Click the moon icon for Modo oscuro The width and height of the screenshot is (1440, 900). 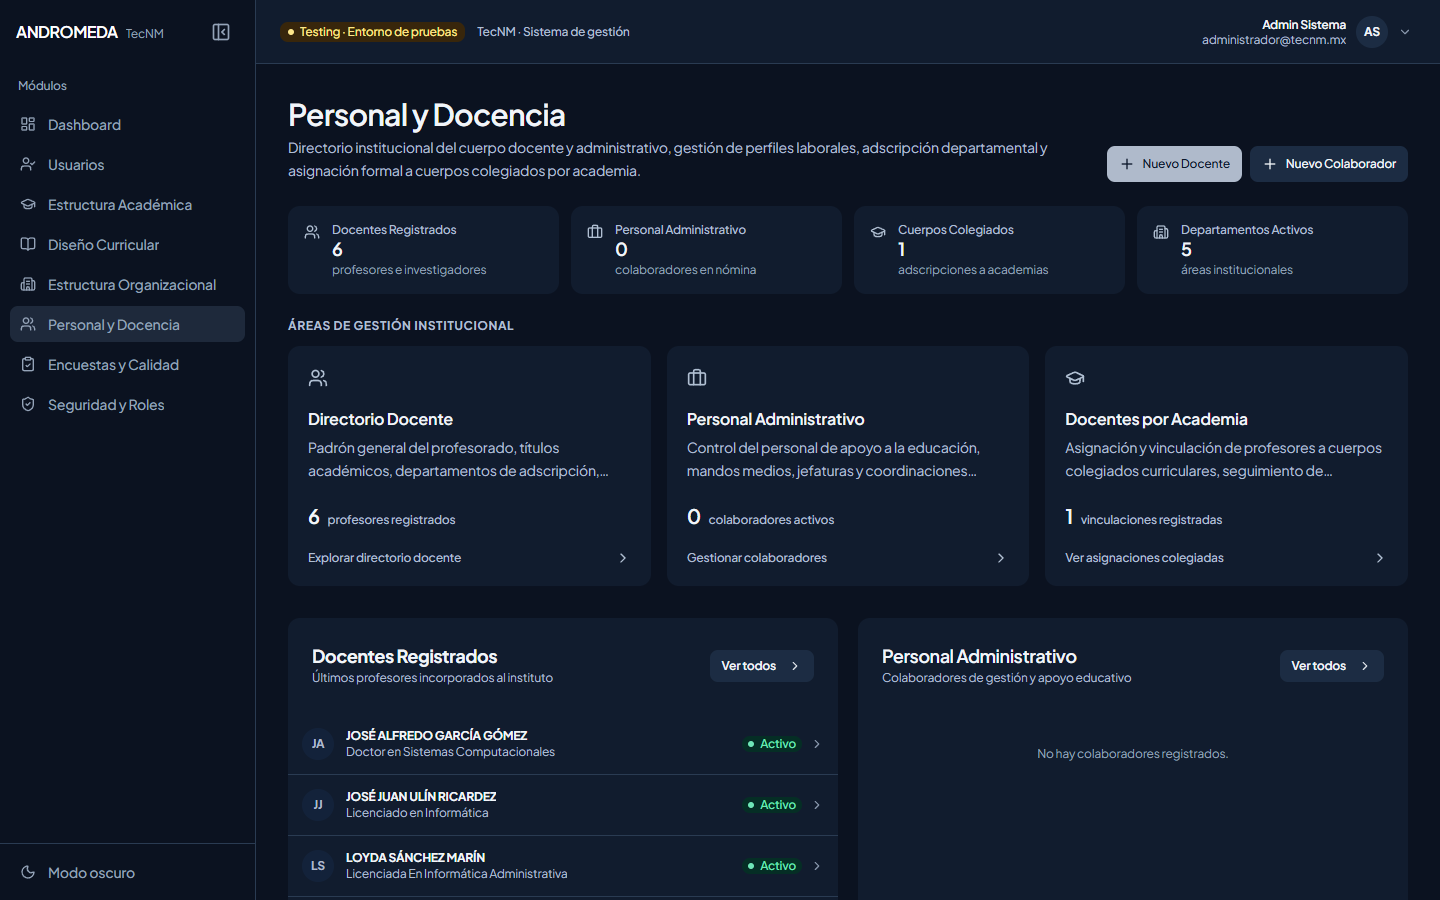(x=28, y=872)
